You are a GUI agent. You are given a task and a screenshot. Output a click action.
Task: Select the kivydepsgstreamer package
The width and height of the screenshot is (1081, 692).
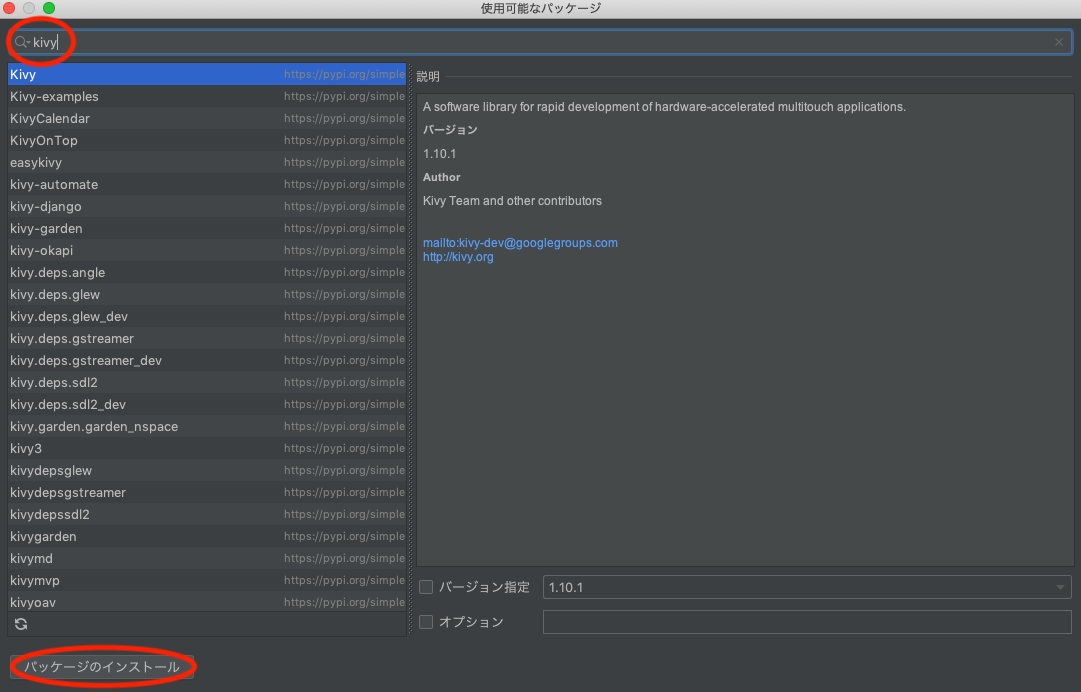coord(207,493)
